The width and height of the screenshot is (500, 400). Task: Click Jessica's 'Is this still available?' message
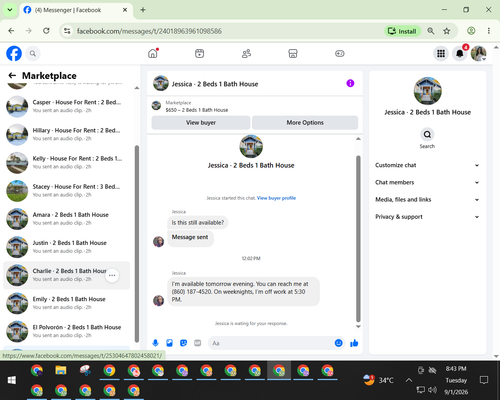tap(198, 222)
